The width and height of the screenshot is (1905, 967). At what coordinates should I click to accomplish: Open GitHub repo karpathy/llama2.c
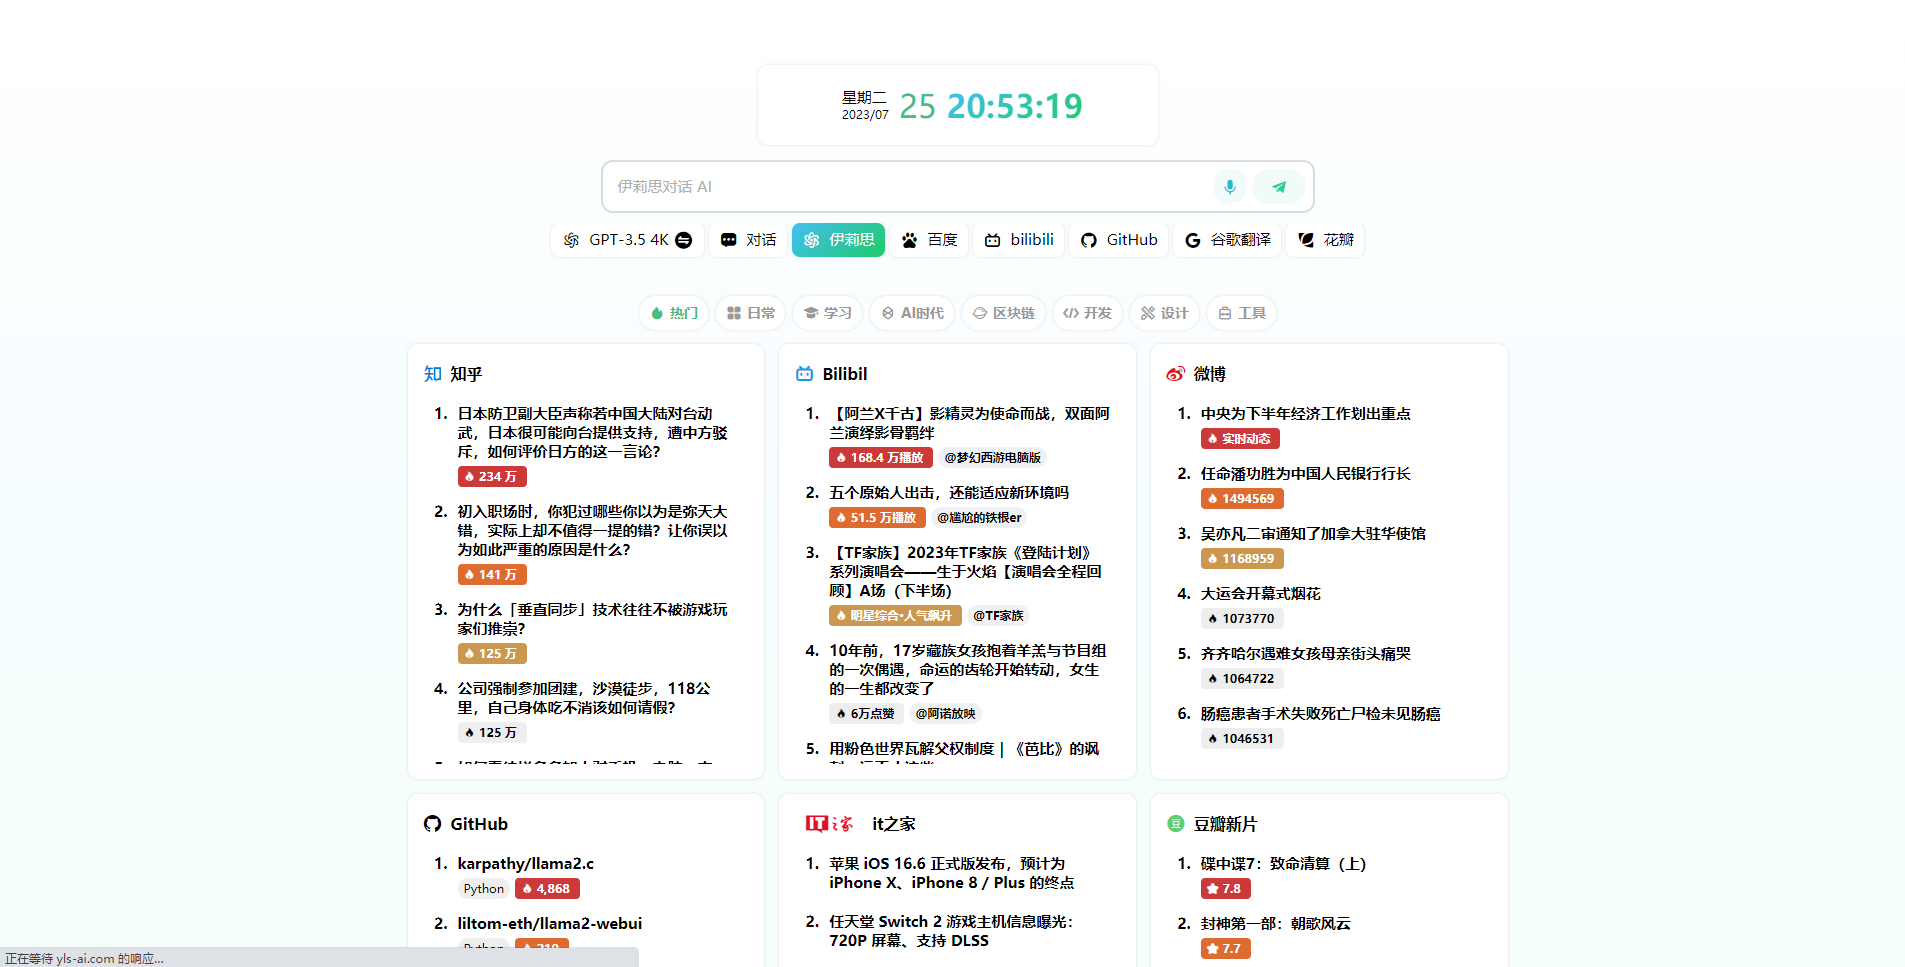pyautogui.click(x=525, y=863)
